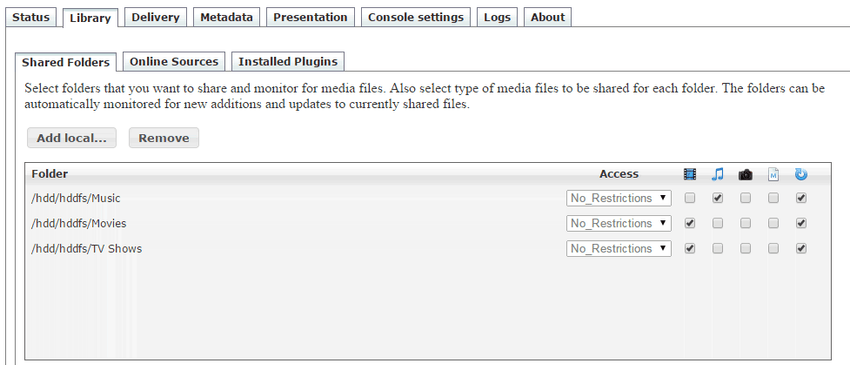Click the Add local... button

point(72,138)
